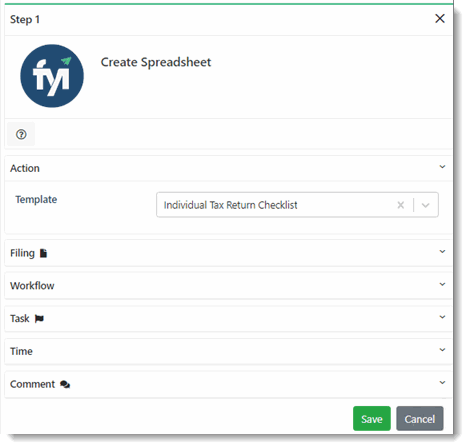
Task: Click the help question mark icon
Action: tap(21, 134)
